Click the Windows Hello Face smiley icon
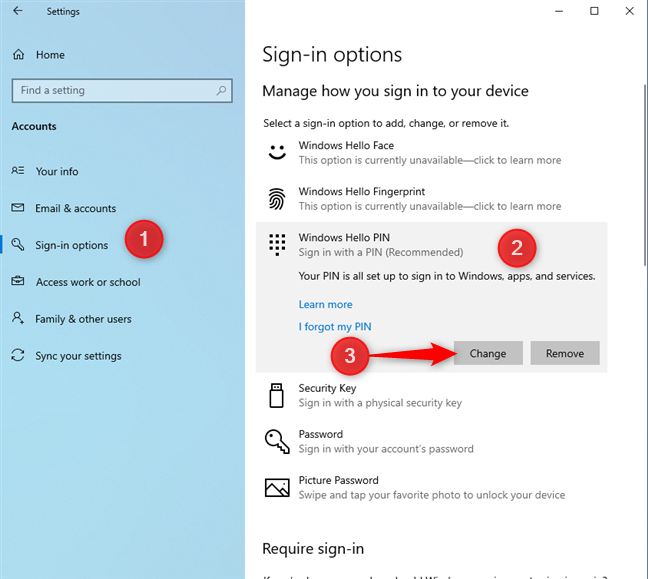The height and width of the screenshot is (579, 648). click(277, 152)
